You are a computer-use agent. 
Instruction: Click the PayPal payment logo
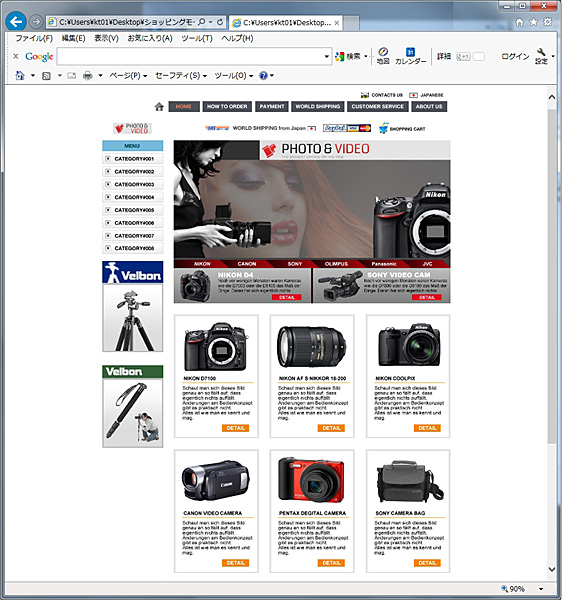tap(334, 128)
